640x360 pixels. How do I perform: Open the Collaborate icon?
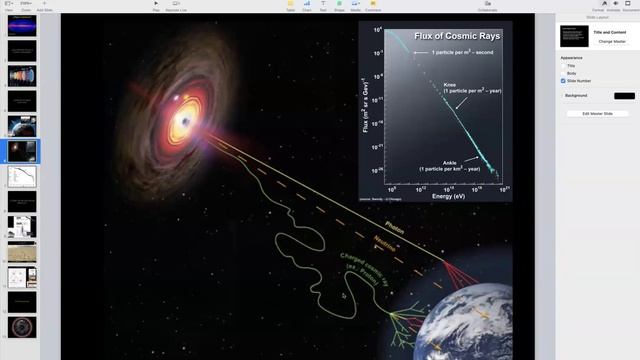click(488, 3)
